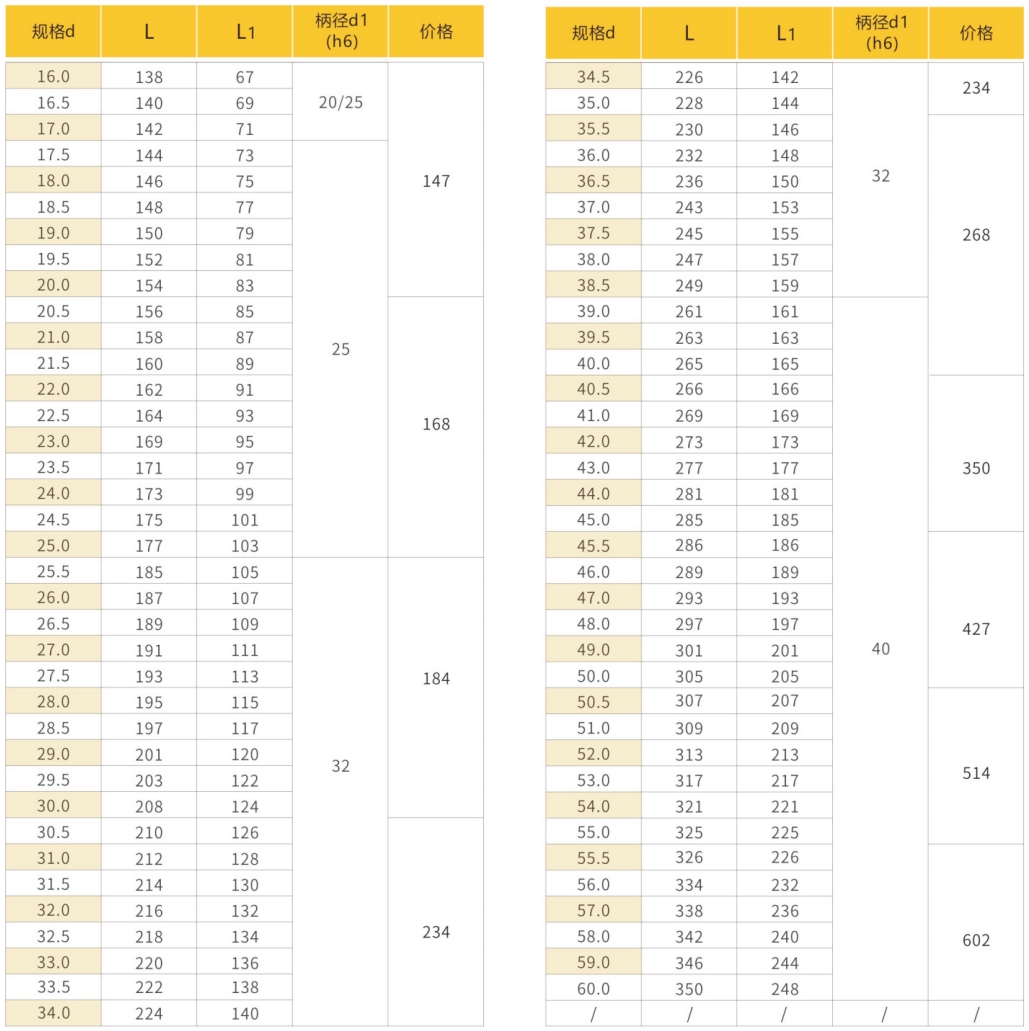This screenshot has width=1029, height=1031.
Task: Click the price cell showing 147
Action: pyautogui.click(x=436, y=181)
